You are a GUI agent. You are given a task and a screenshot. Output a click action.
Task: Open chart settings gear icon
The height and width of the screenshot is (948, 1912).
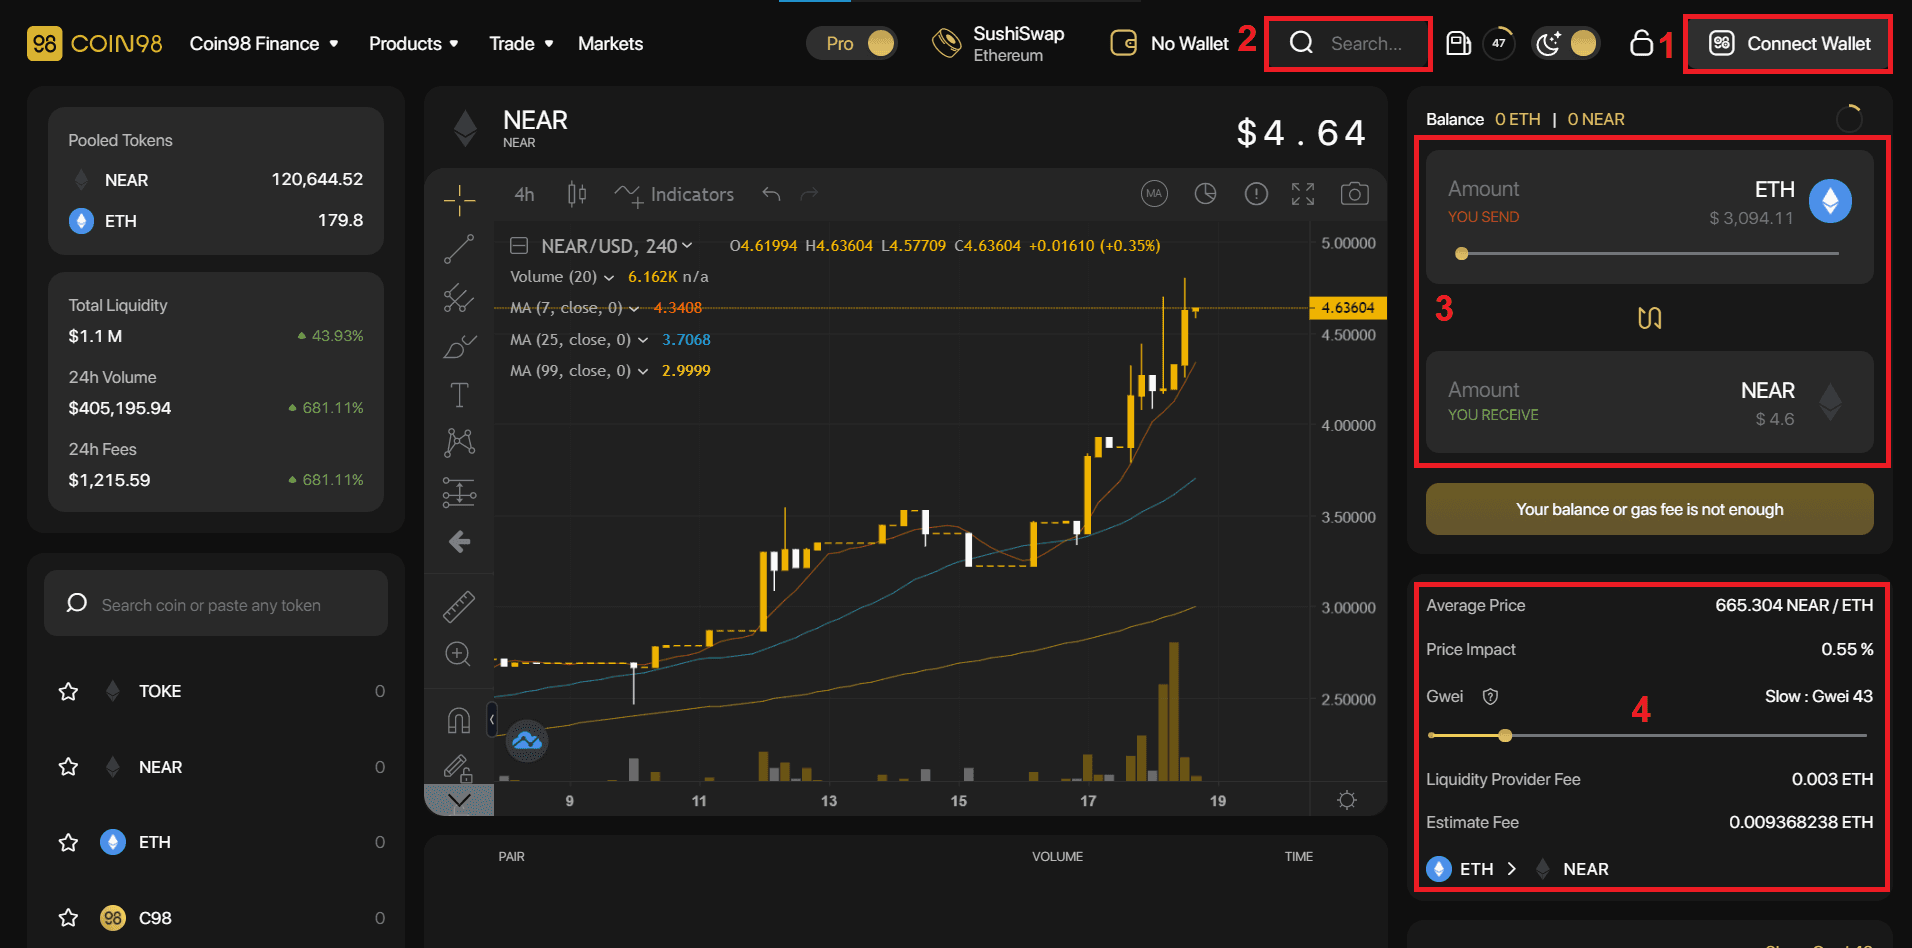click(1347, 800)
